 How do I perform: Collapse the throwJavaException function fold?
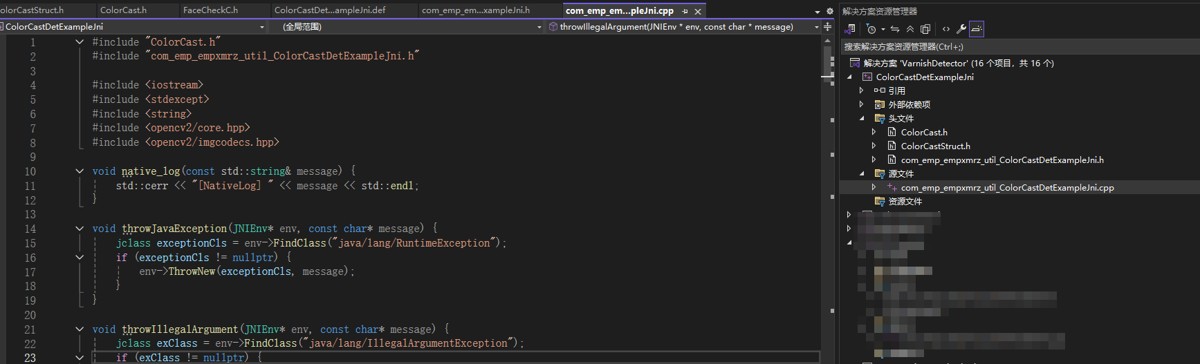tap(80, 229)
